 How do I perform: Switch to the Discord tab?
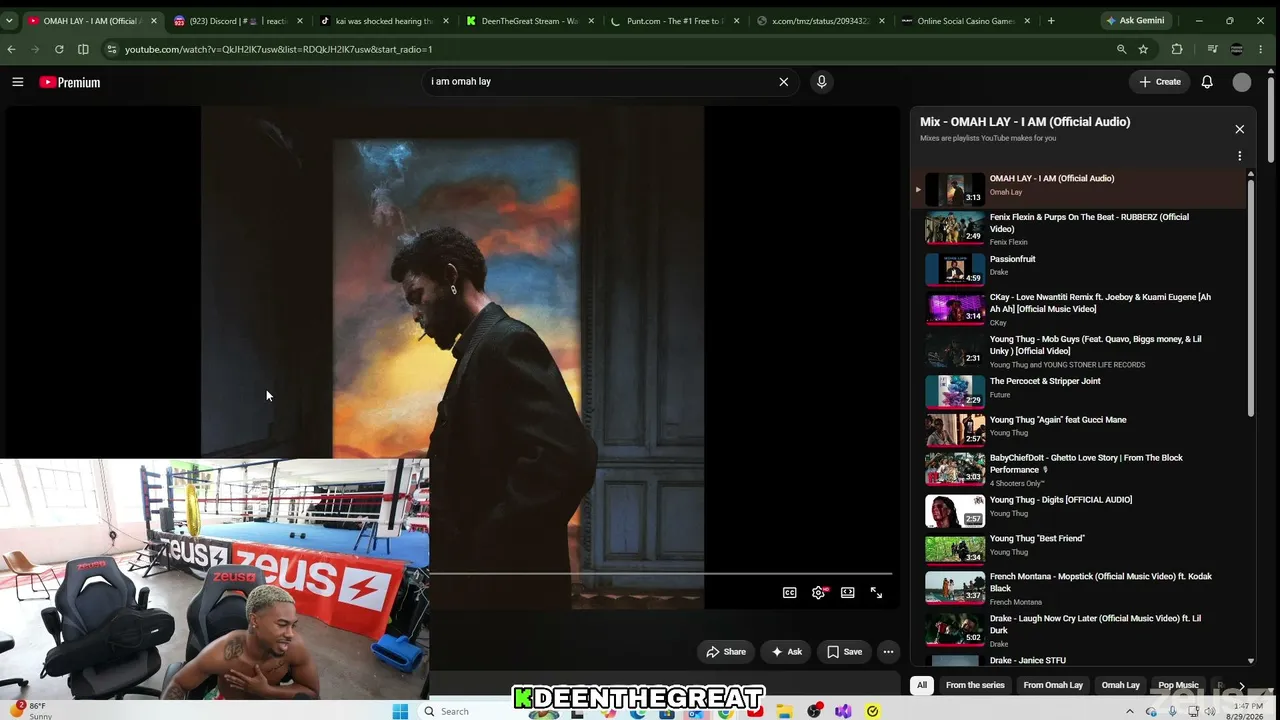[236, 21]
